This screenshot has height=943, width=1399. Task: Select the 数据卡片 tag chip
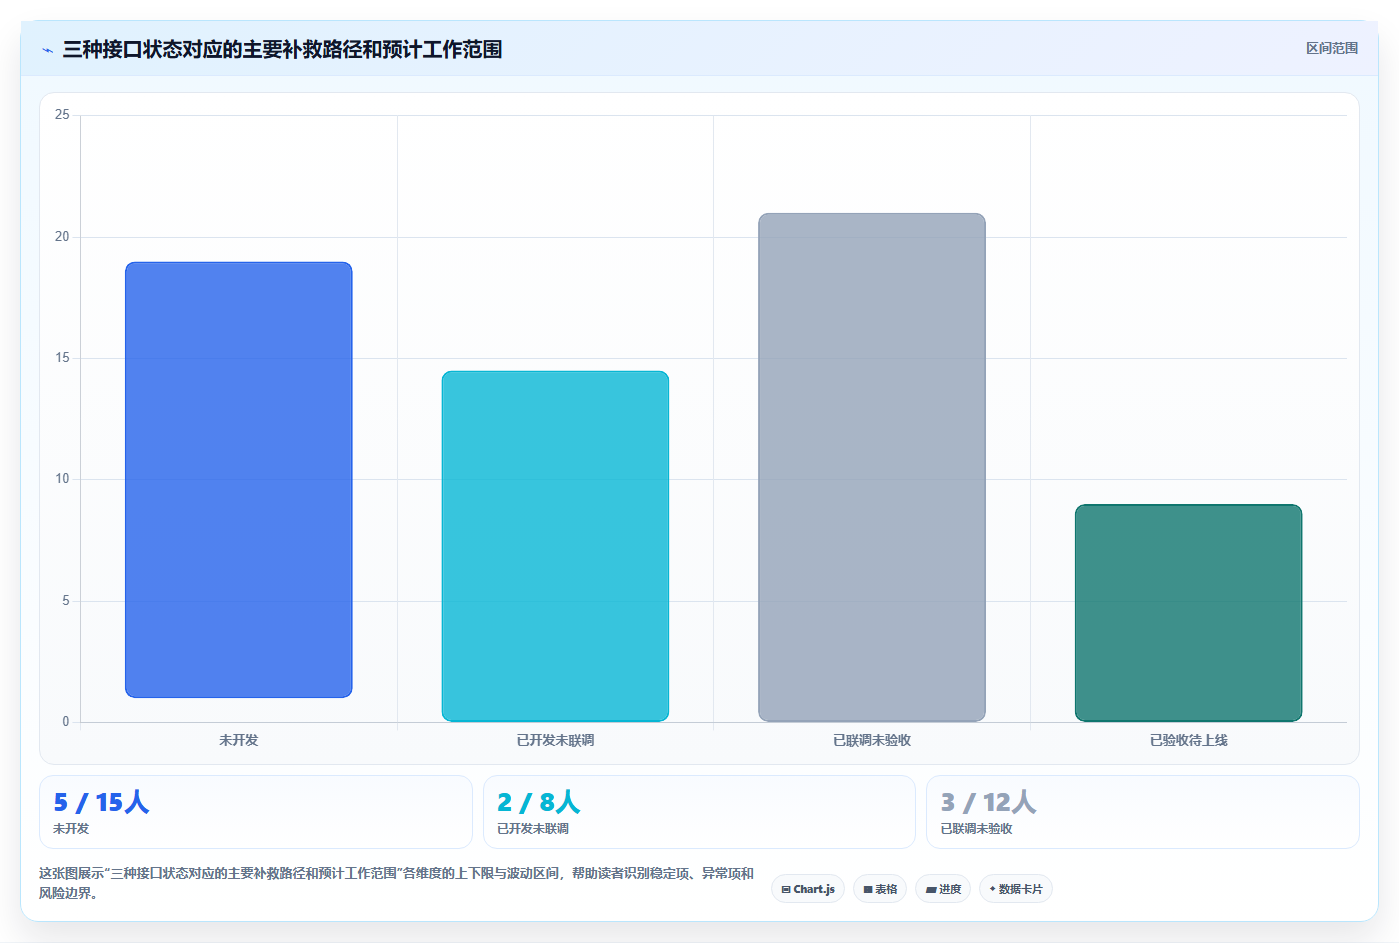[1016, 889]
